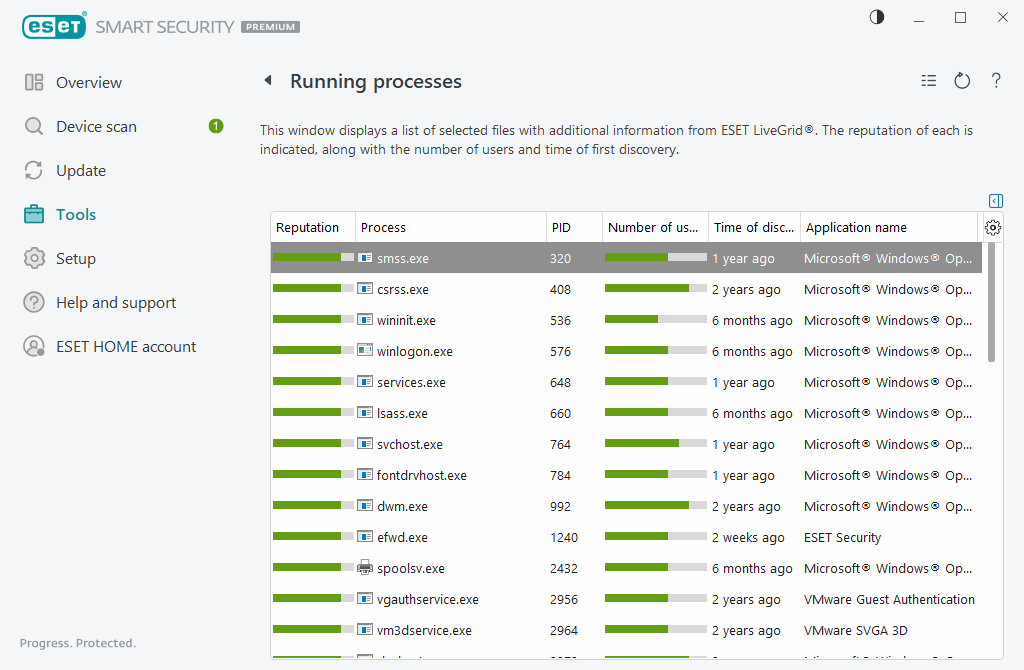
Task: Toggle the dark/light contrast mode icon
Action: 877,17
